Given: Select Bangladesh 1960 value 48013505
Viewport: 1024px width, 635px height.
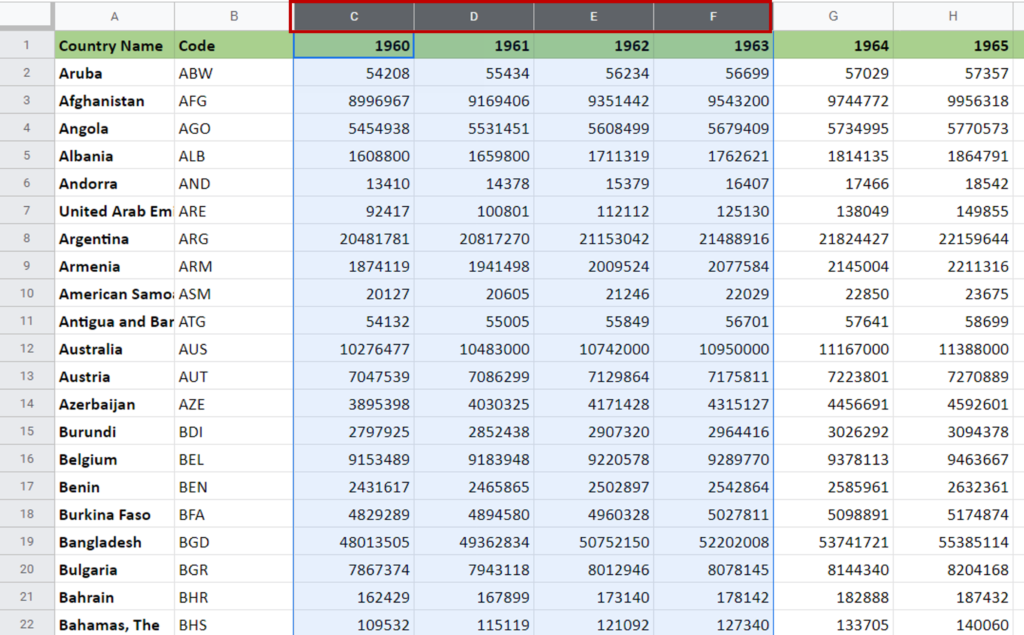Looking at the screenshot, I should click(x=353, y=542).
